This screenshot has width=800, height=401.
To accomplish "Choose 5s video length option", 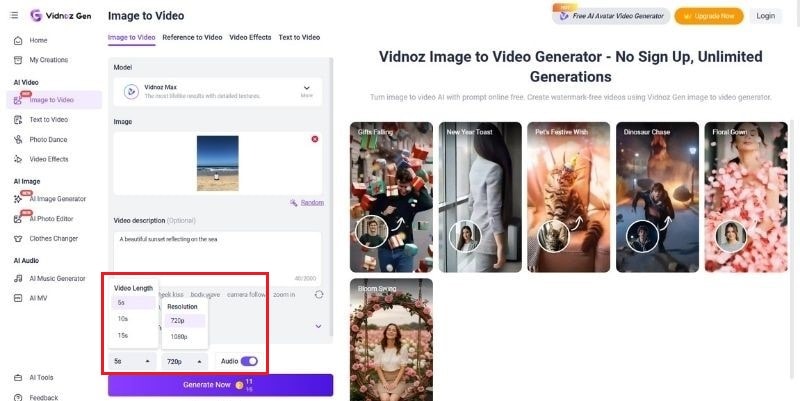I will pos(134,303).
